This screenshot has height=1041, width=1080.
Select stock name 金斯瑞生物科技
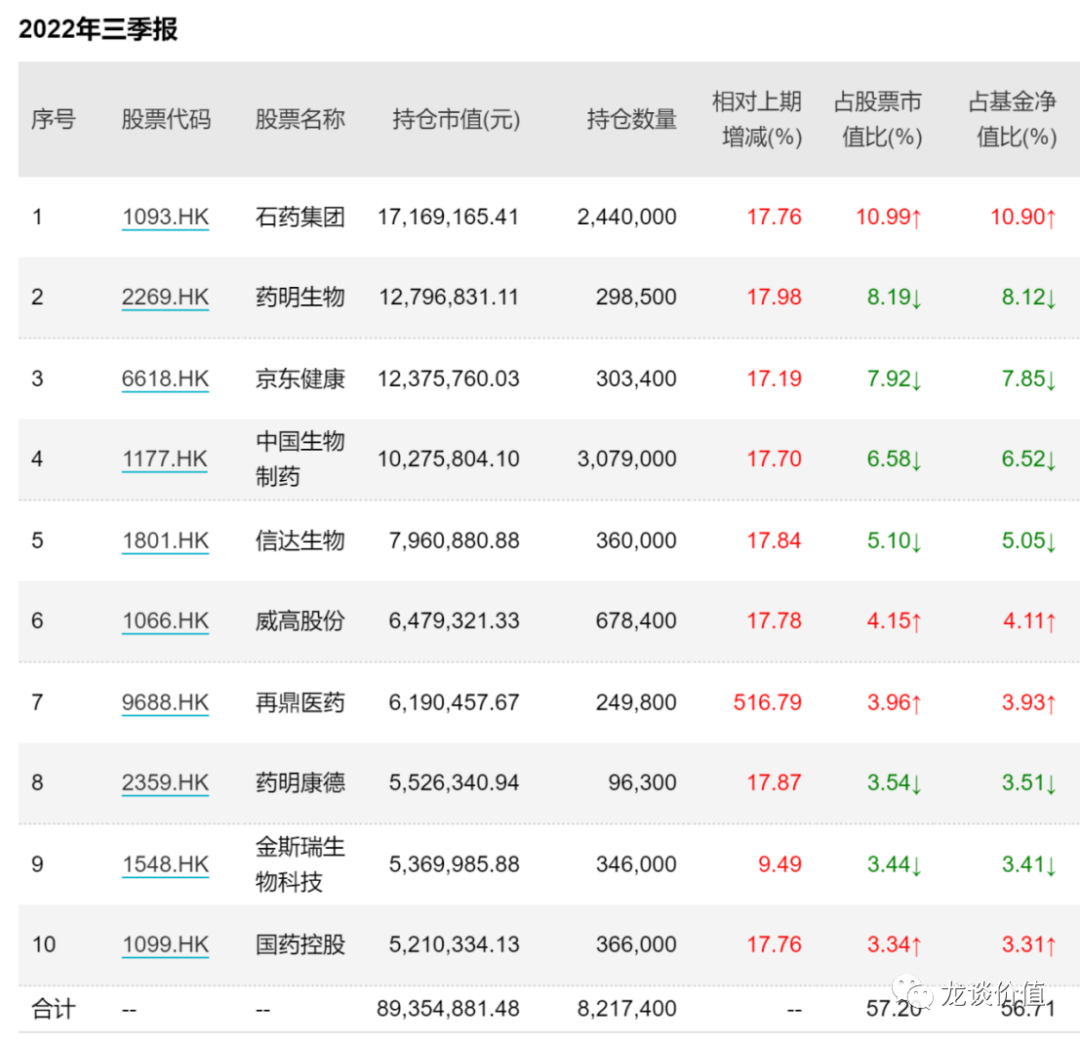pos(300,864)
